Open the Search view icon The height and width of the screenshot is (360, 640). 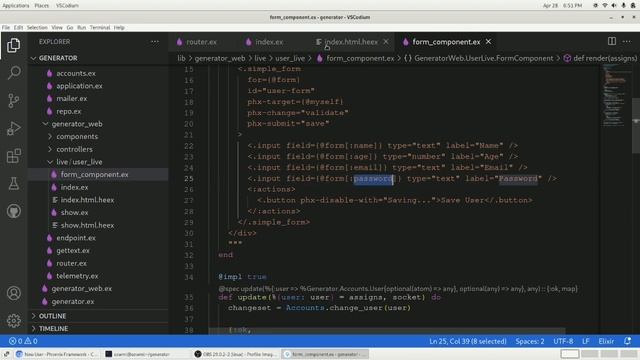[x=13, y=73]
